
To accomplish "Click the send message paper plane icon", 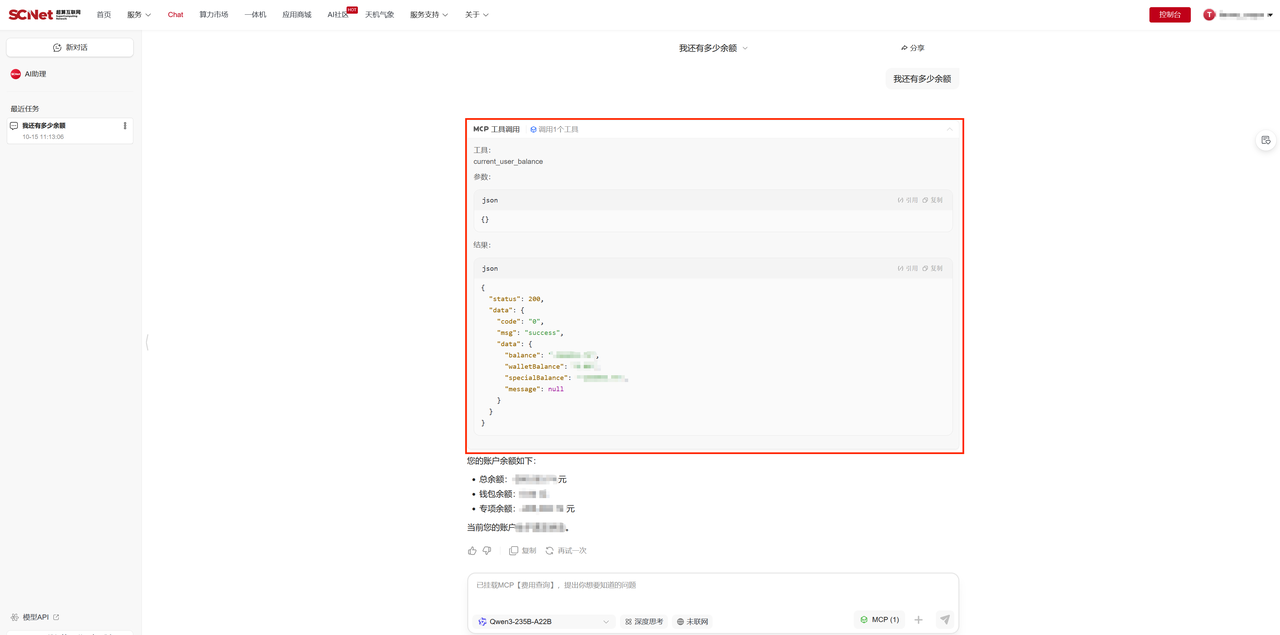I will click(x=944, y=620).
